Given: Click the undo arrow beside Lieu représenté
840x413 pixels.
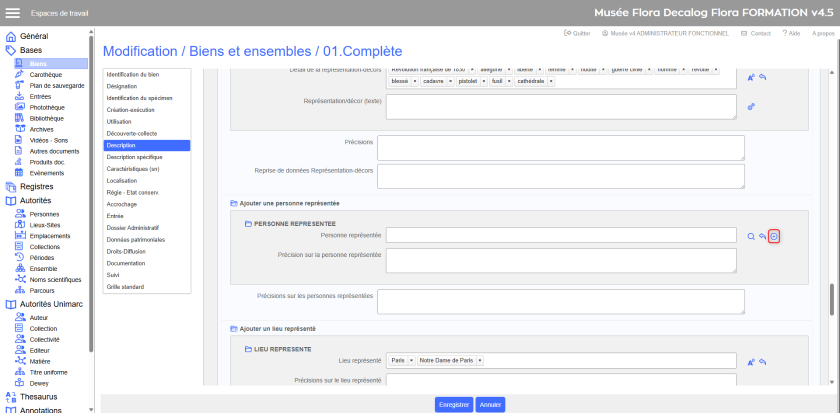Looking at the screenshot, I should [x=762, y=361].
